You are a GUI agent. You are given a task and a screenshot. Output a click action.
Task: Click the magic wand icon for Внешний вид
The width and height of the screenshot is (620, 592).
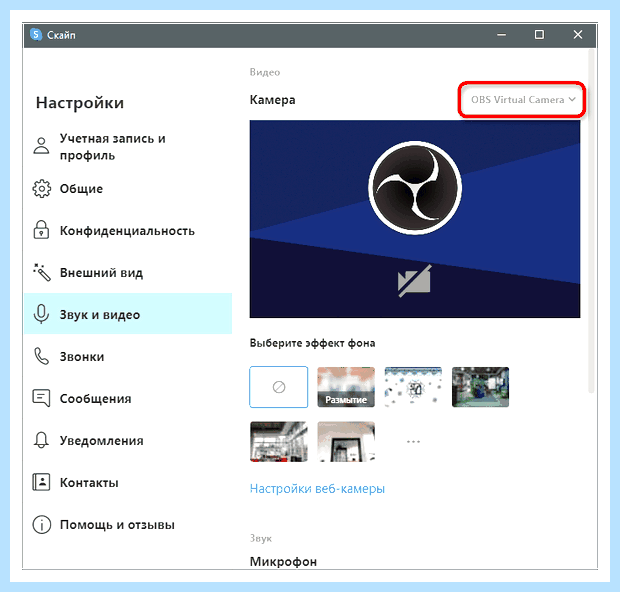(41, 272)
